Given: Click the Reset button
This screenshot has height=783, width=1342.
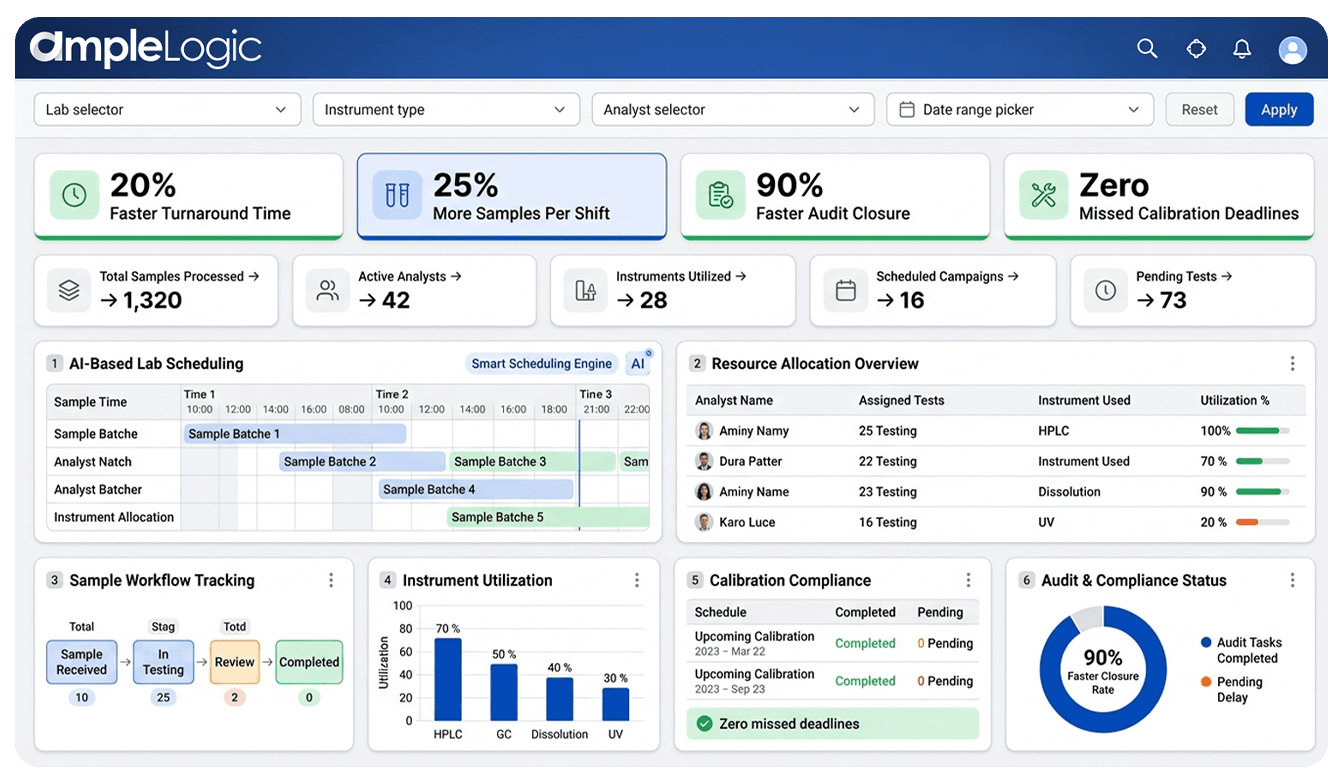Looking at the screenshot, I should (x=1200, y=110).
